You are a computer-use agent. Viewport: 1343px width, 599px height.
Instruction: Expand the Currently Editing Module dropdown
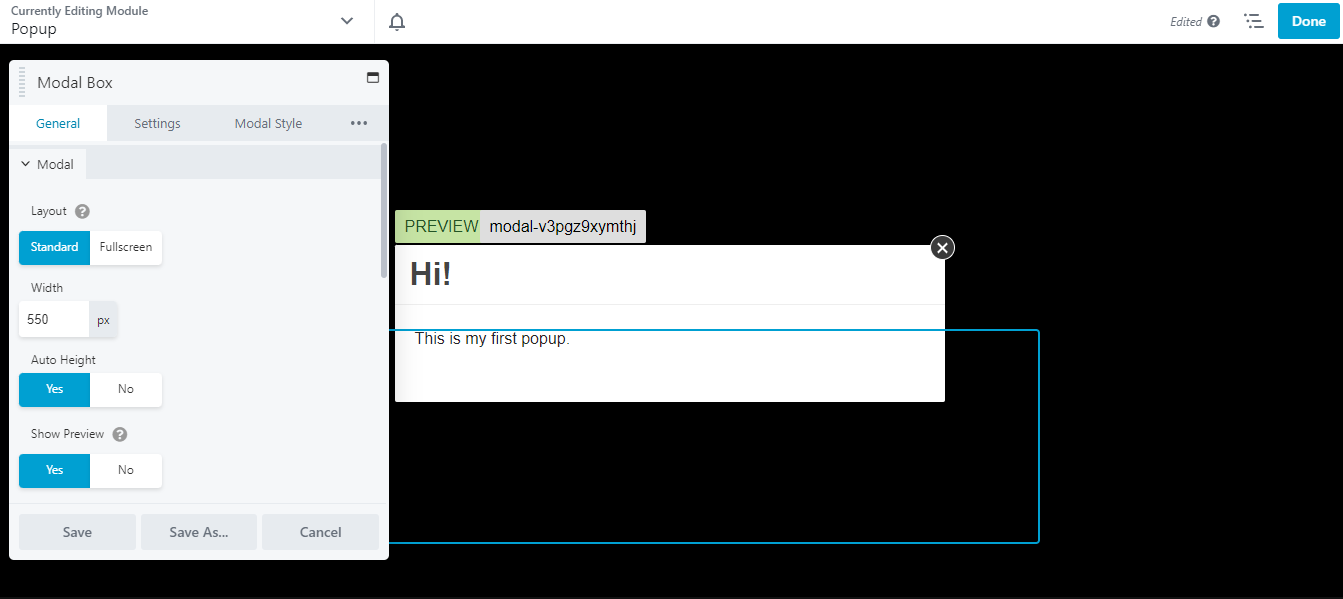(x=347, y=21)
